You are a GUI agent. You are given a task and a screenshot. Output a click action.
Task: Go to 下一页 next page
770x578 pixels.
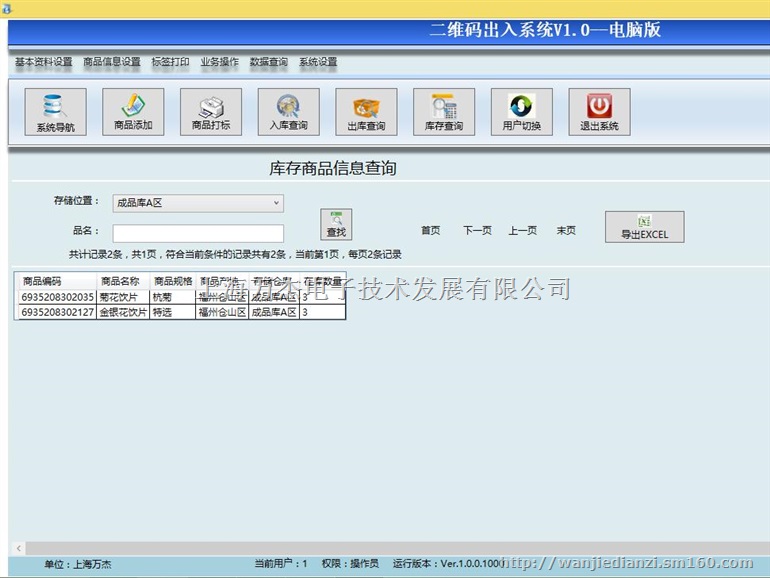tap(477, 230)
